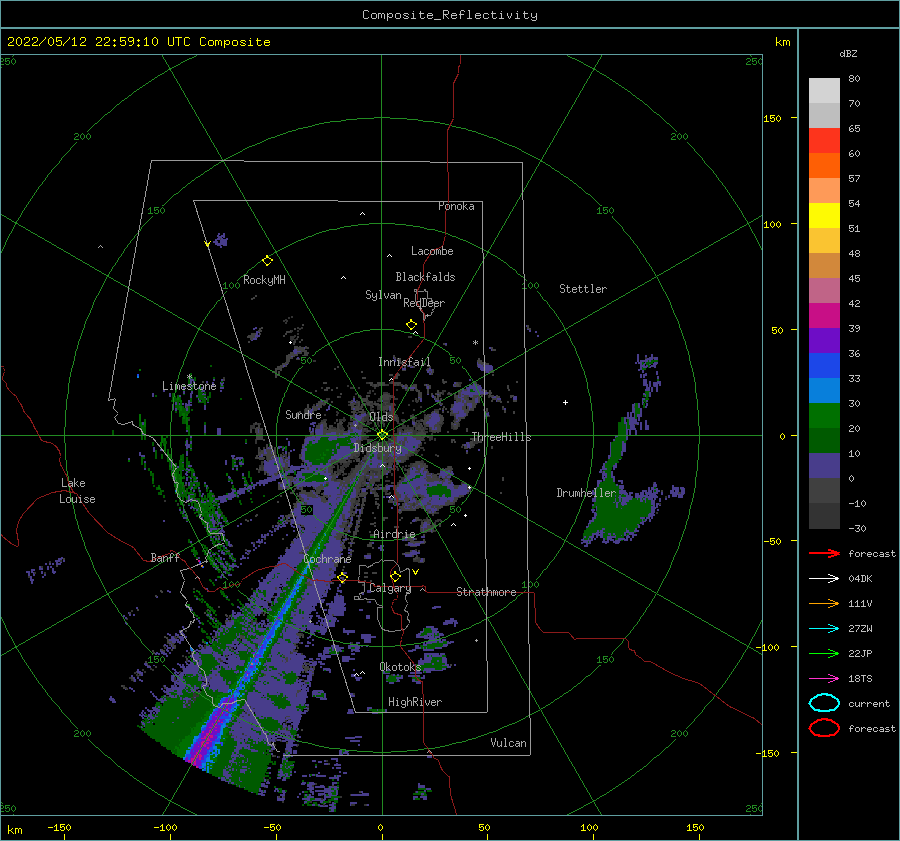Click the 18TS legend text
Viewport: 900px width, 841px height.
point(860,679)
